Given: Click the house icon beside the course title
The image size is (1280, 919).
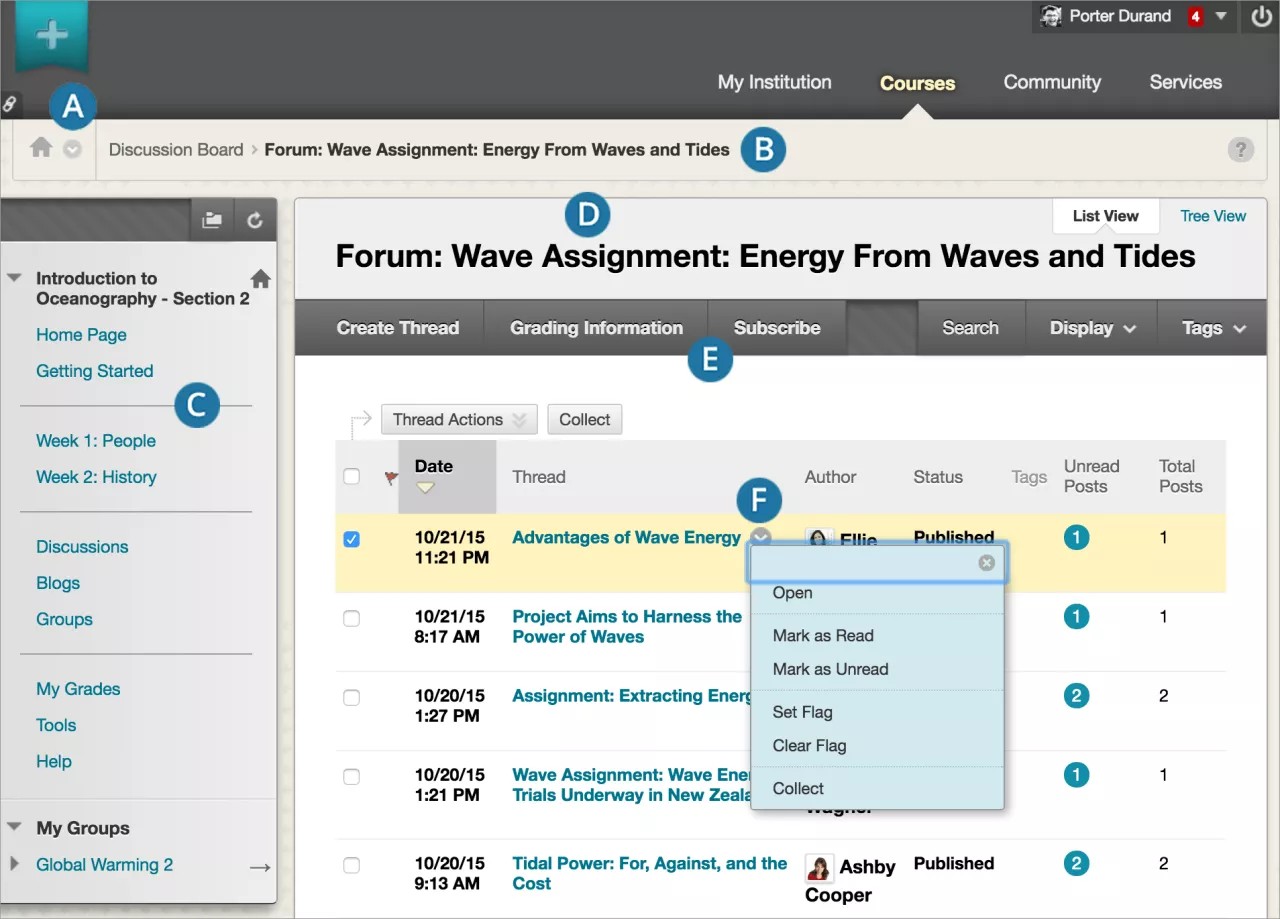Looking at the screenshot, I should pyautogui.click(x=260, y=279).
